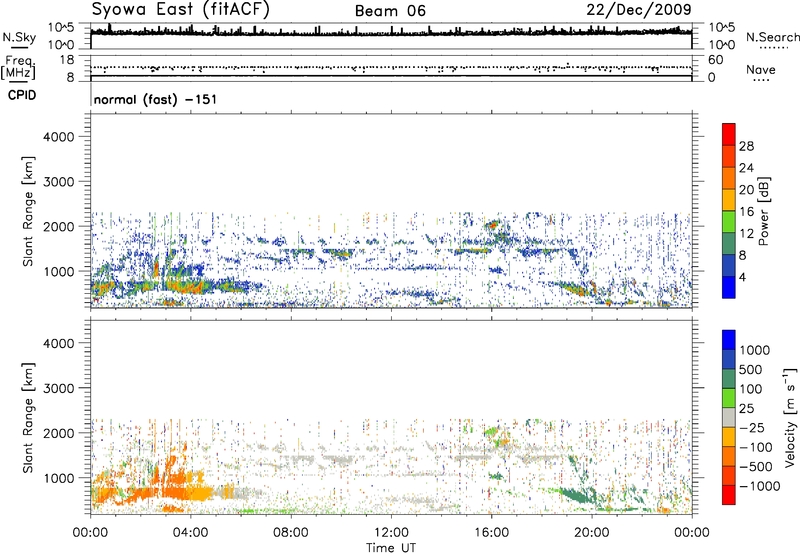Click the 'Power [dB]' colorbar label

pos(763,211)
